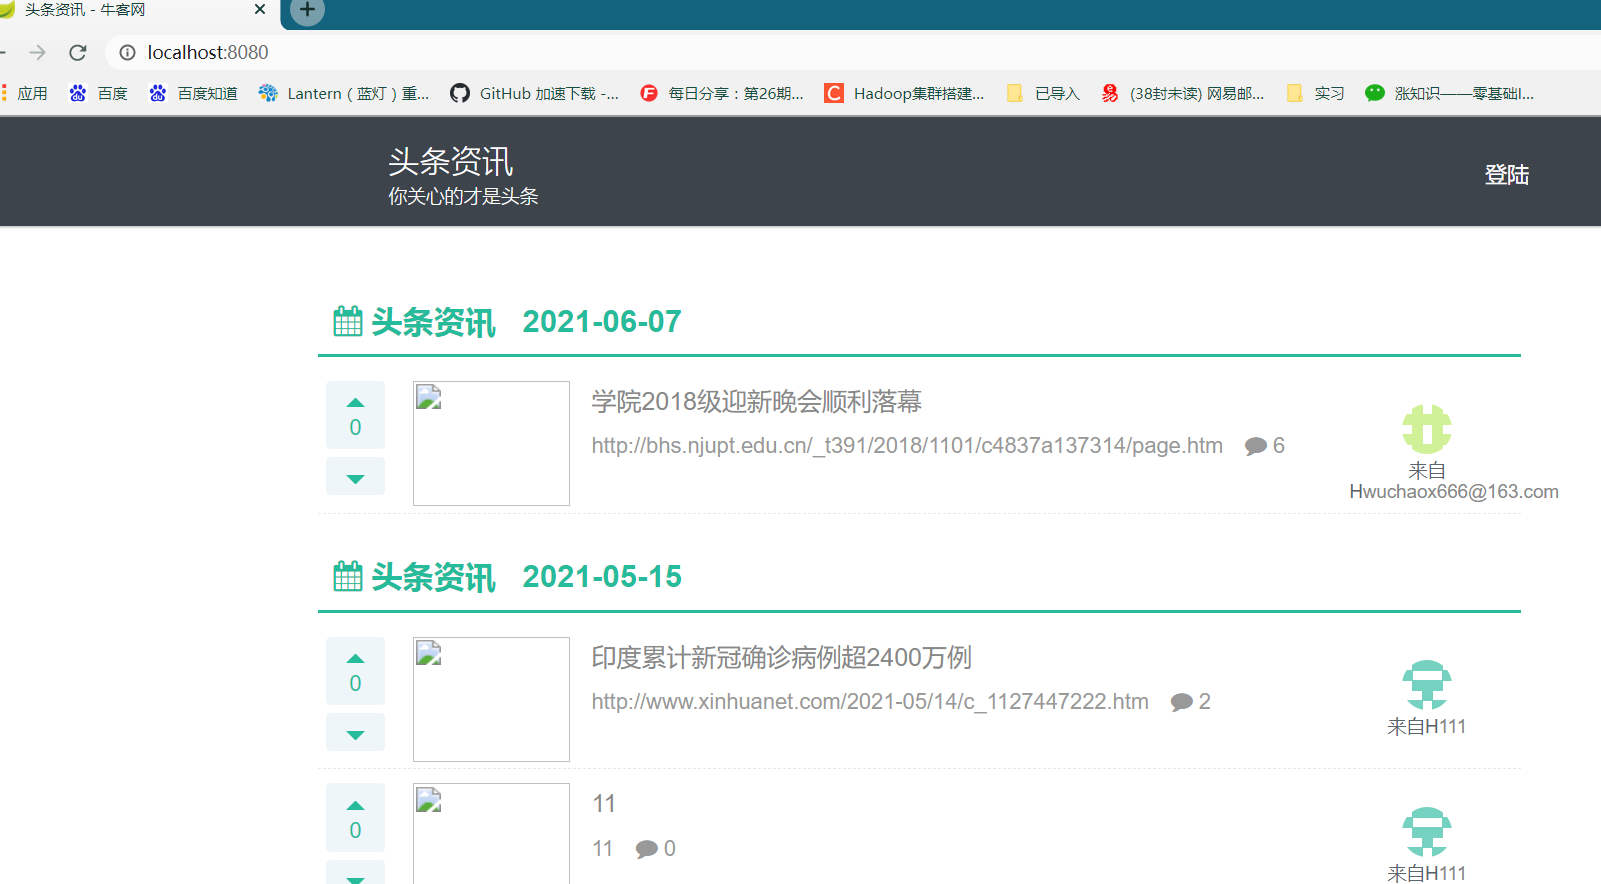Downvote the 学院2018级迎新晚会 news item
The width and height of the screenshot is (1601, 884).
[355, 478]
